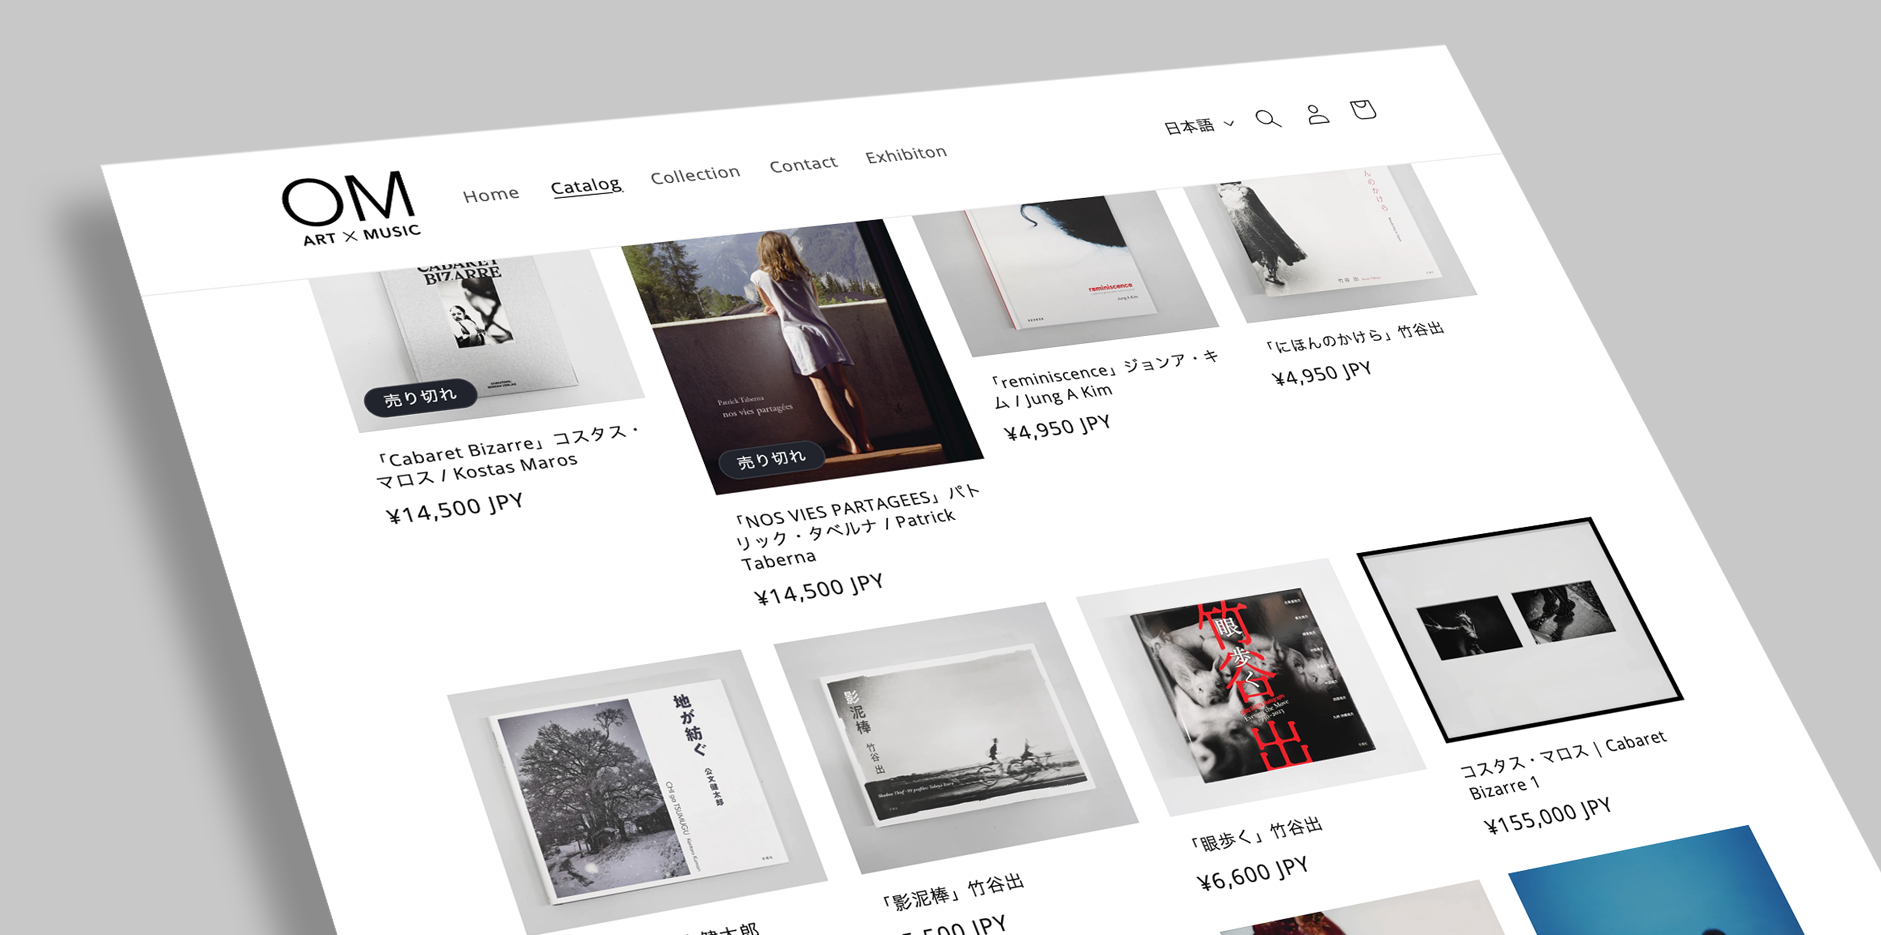Viewport: 1881px width, 935px height.
Task: Open the Contact menu item
Action: [x=803, y=164]
